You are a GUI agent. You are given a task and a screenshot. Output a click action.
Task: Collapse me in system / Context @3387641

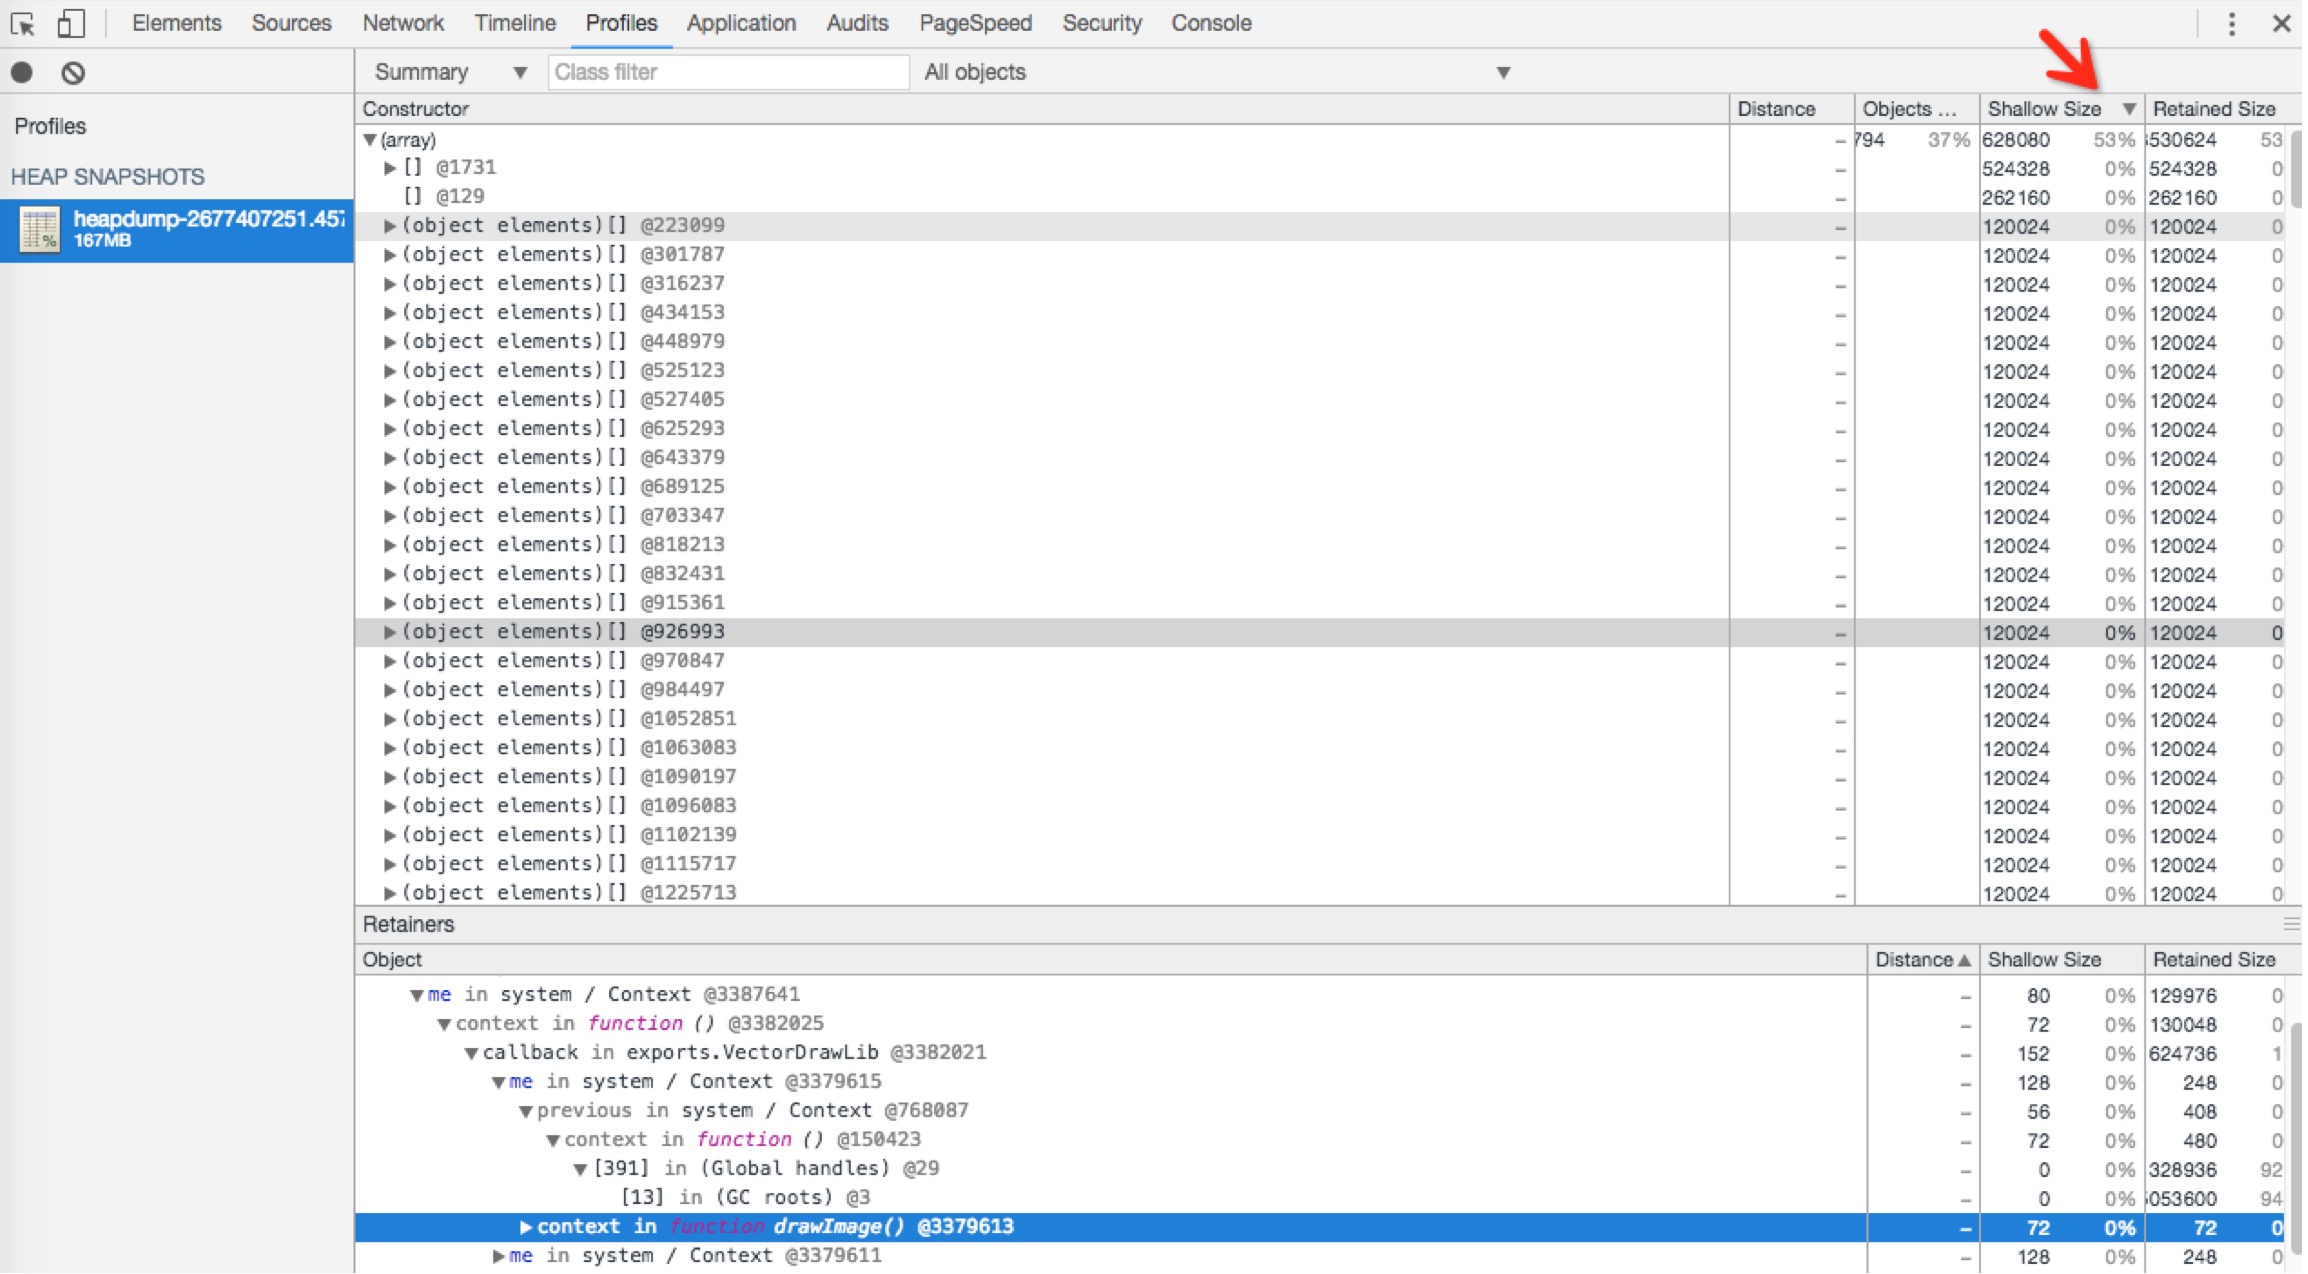[417, 995]
